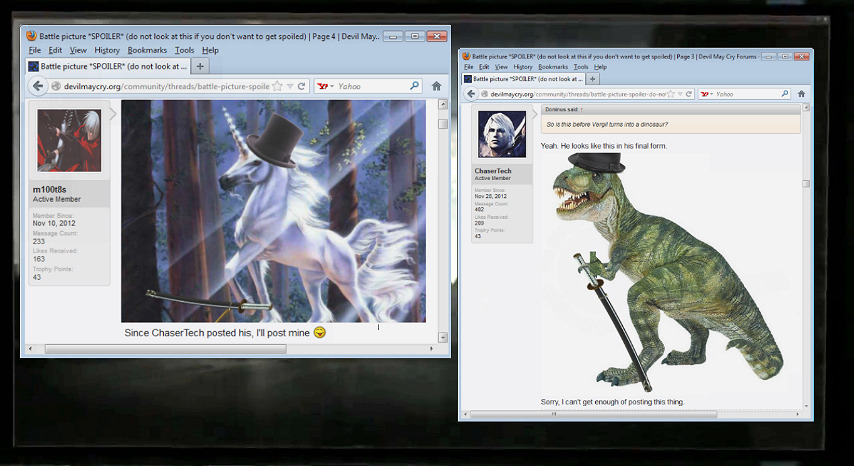This screenshot has width=854, height=466.
Task: Go back in the left Firefox window
Action: (38, 86)
